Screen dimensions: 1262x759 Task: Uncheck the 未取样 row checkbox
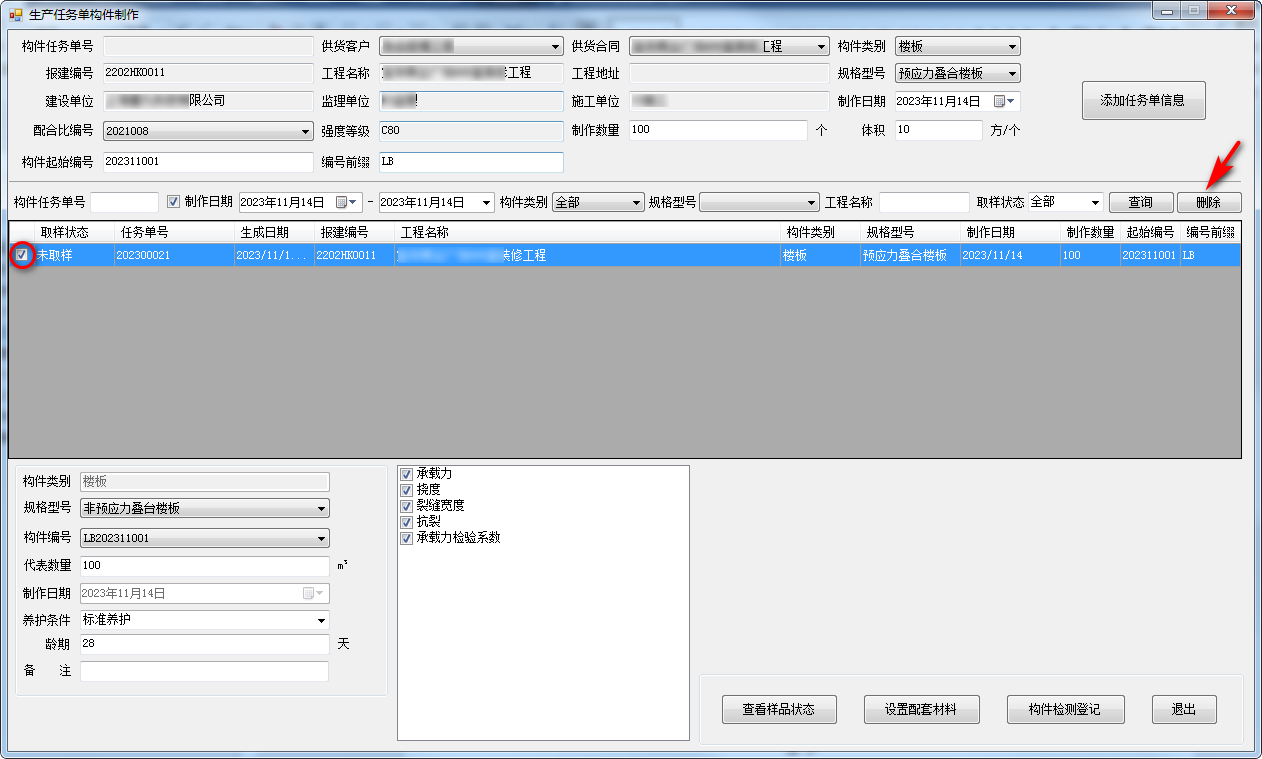(x=22, y=255)
